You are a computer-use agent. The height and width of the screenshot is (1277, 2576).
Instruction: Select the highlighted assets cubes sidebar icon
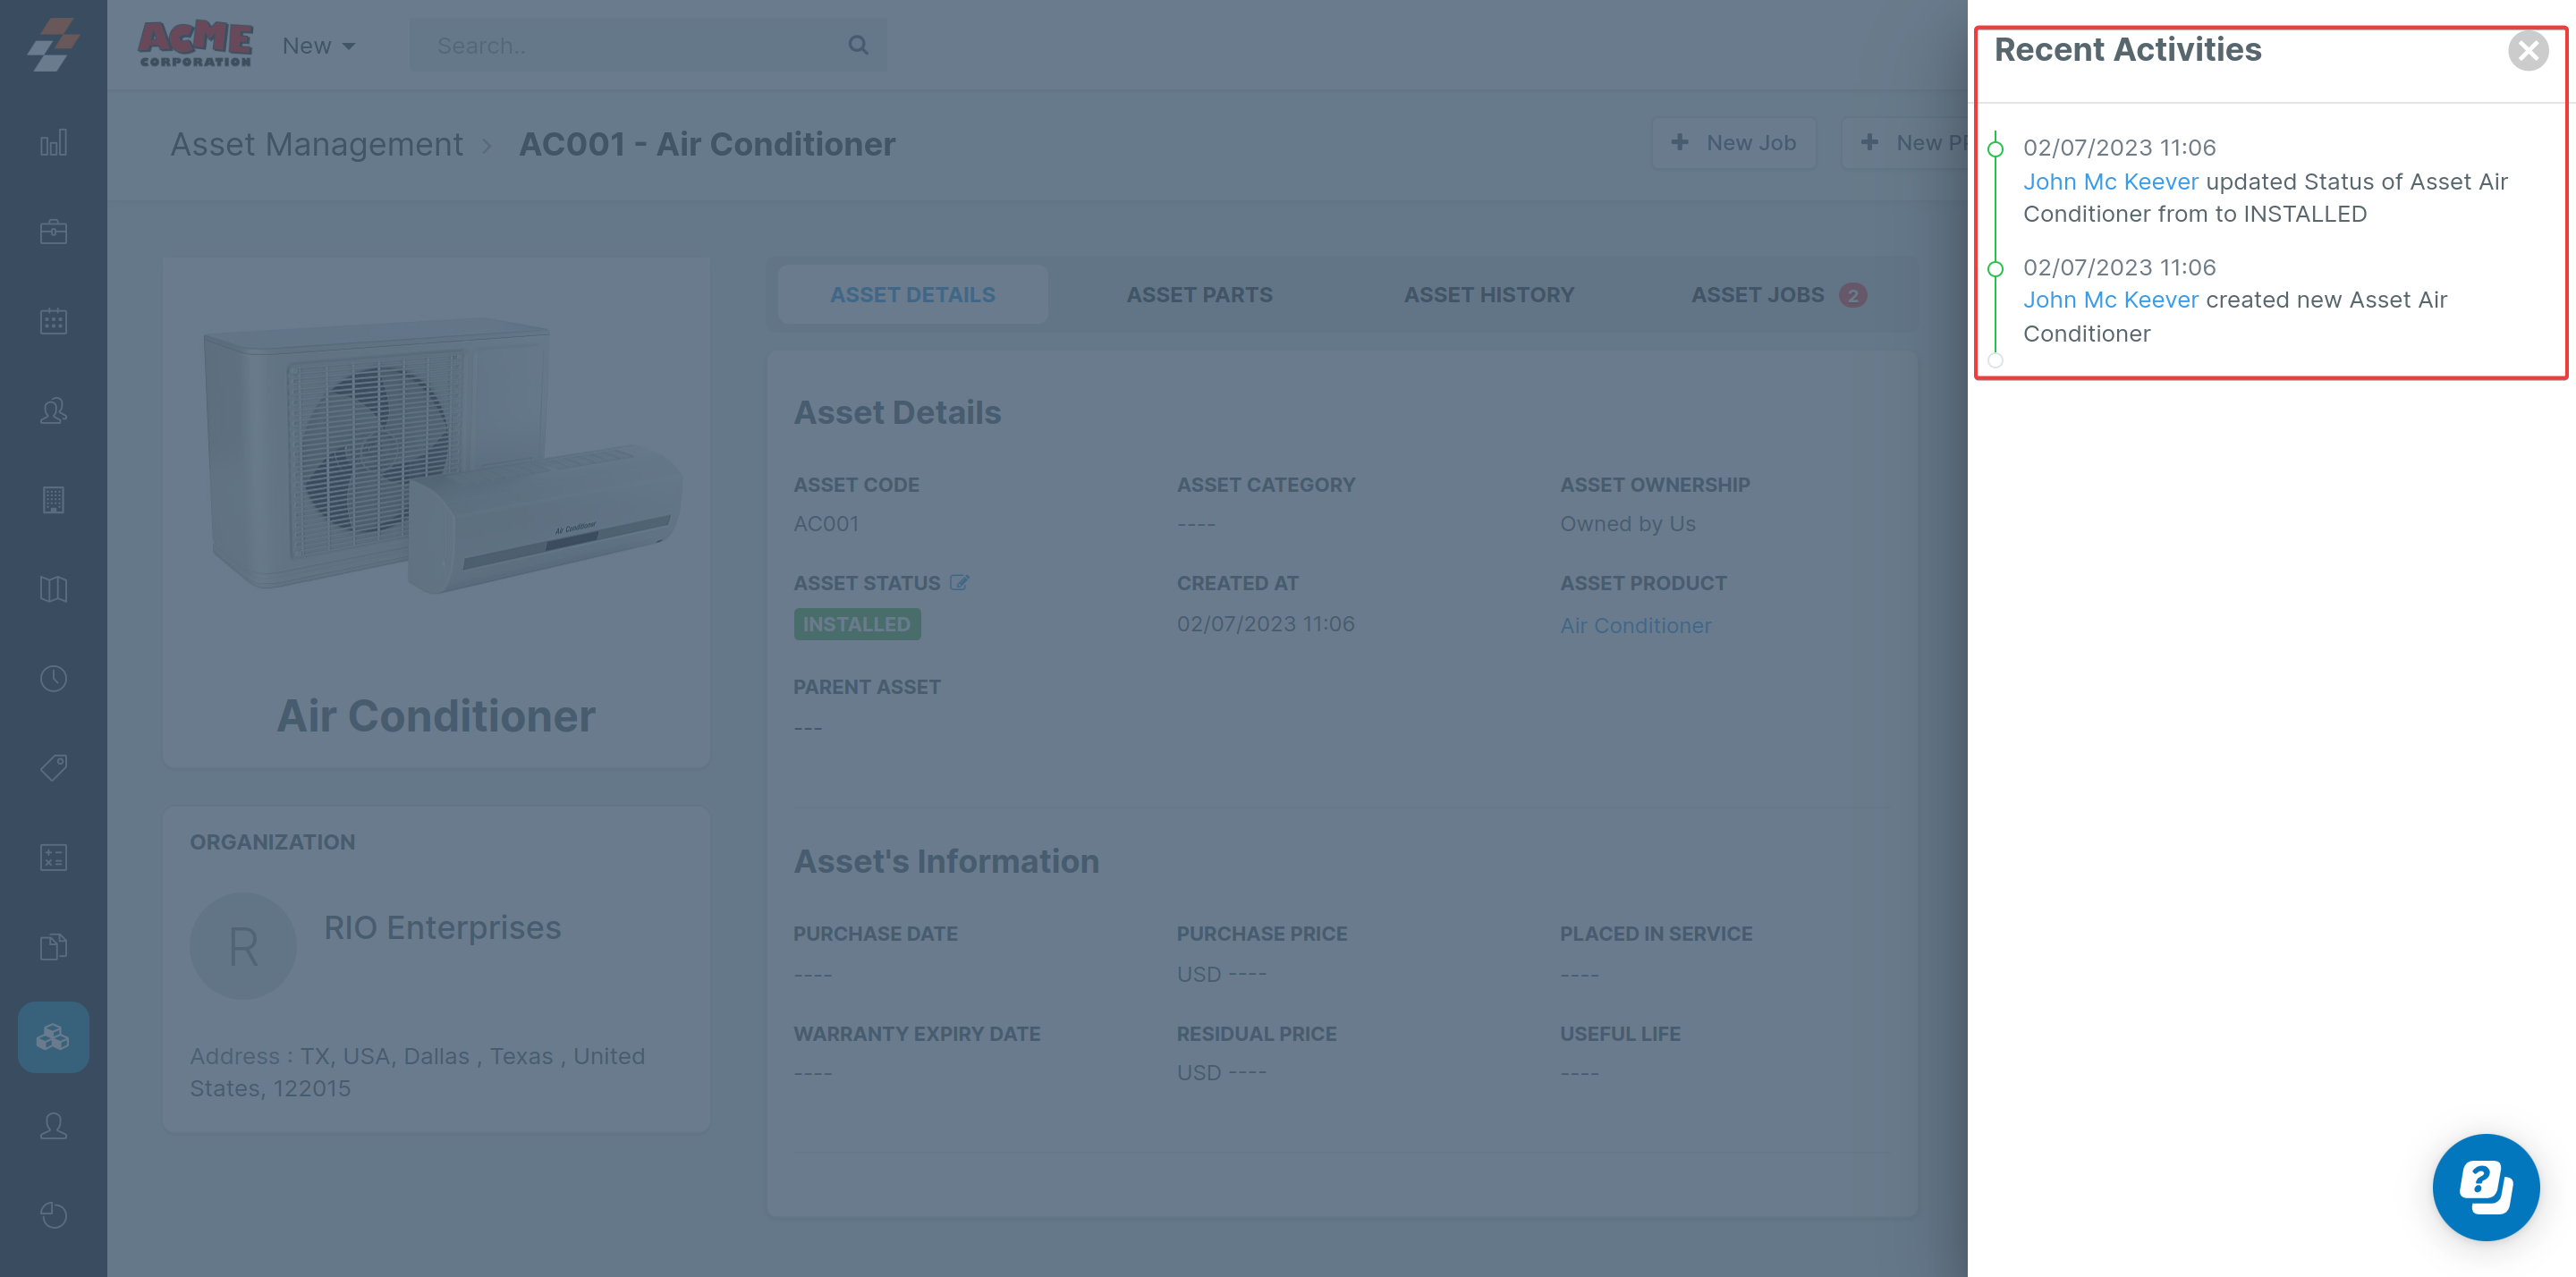click(x=53, y=1037)
